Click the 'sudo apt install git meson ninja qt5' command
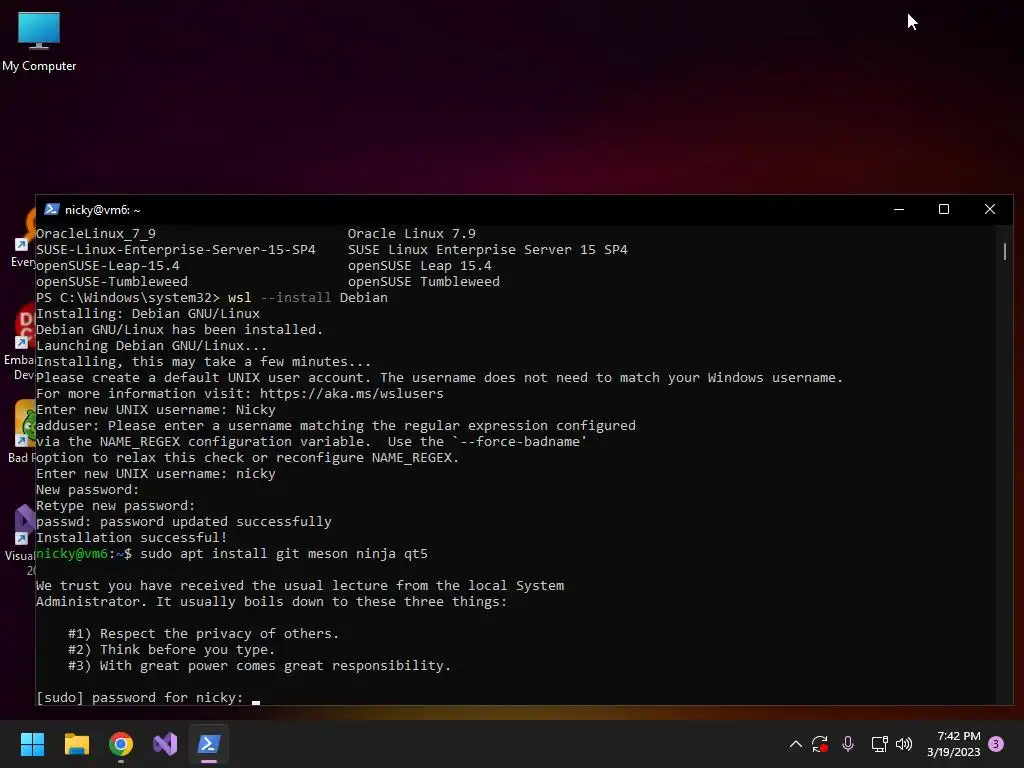 click(x=284, y=554)
